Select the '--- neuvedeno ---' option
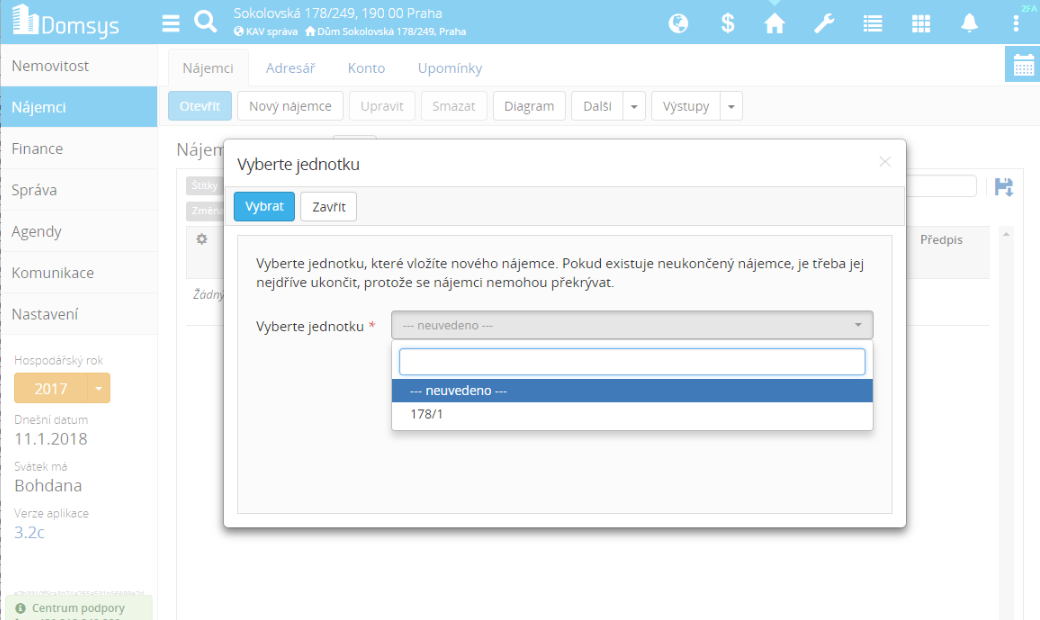 pos(631,391)
